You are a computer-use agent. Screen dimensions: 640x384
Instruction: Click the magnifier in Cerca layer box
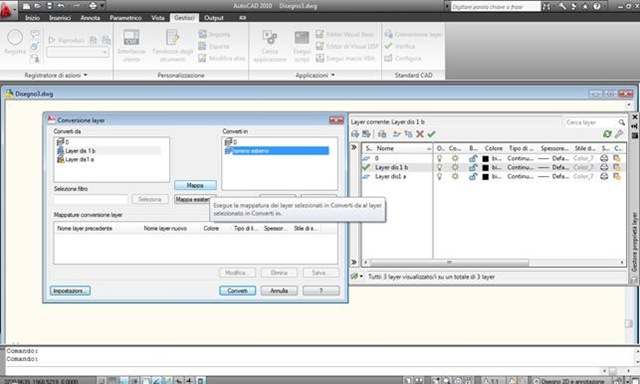(x=621, y=122)
